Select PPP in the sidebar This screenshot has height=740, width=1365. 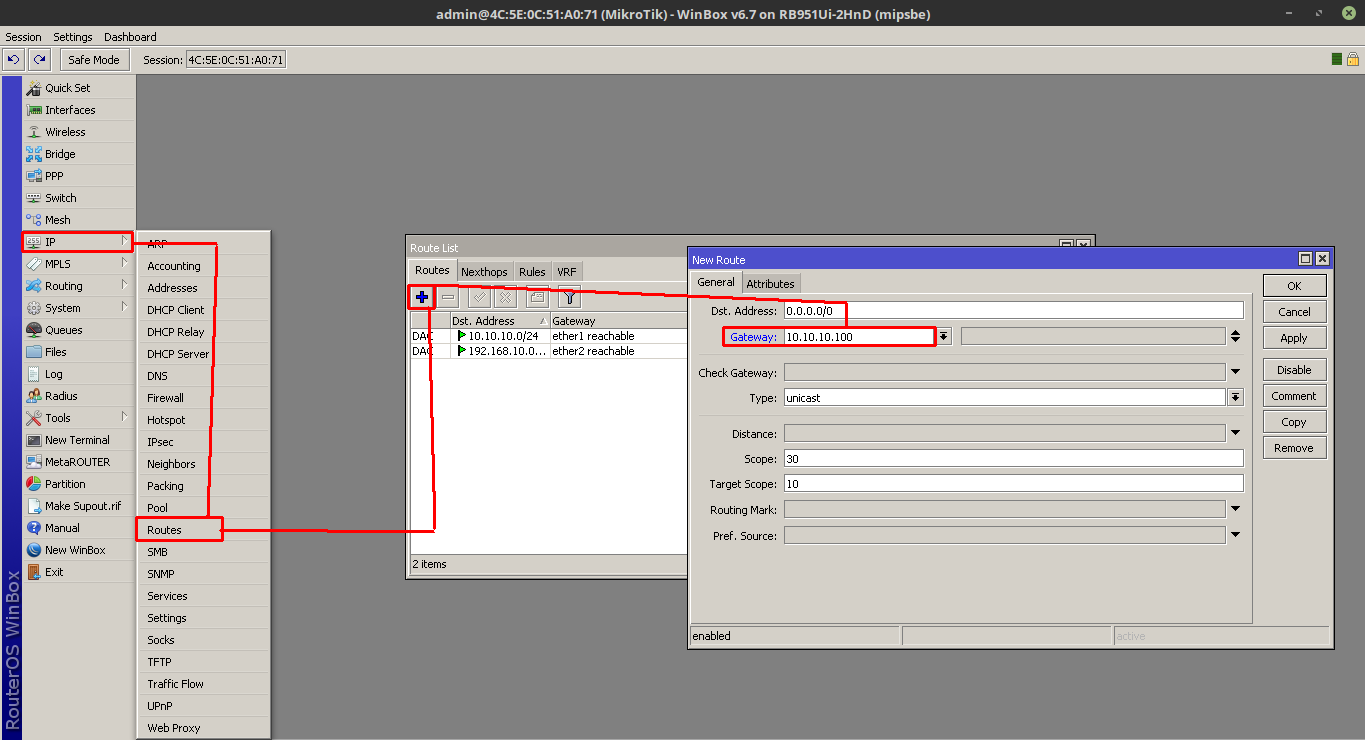pyautogui.click(x=79, y=176)
